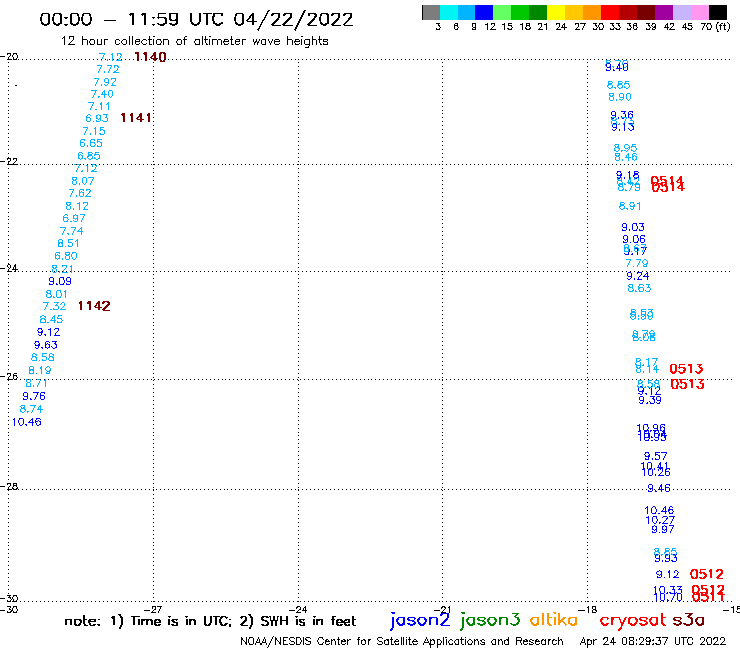Click the wave height value 8.63
Screen dimensions: 740x650
point(639,288)
